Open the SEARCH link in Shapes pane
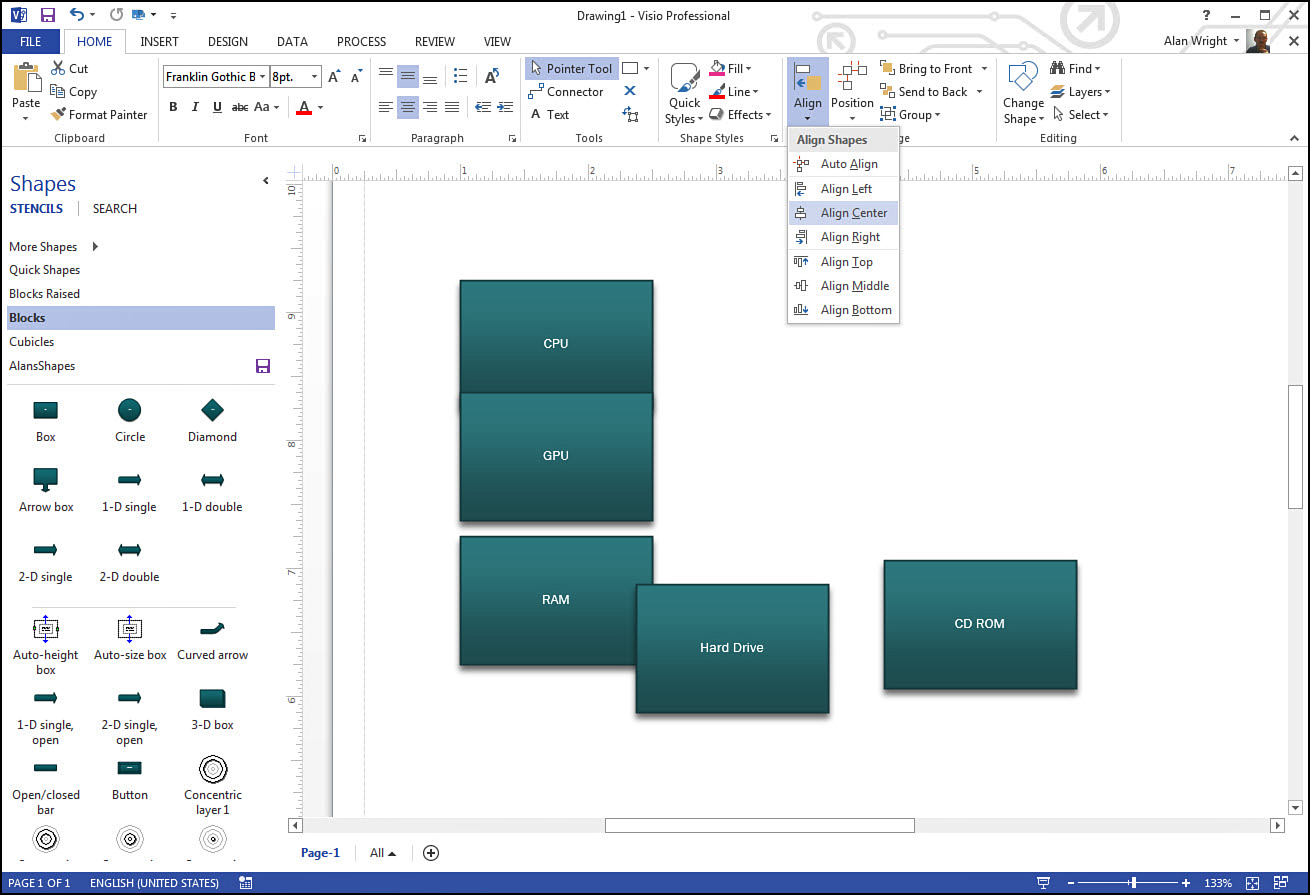The image size is (1310, 895). tap(115, 209)
